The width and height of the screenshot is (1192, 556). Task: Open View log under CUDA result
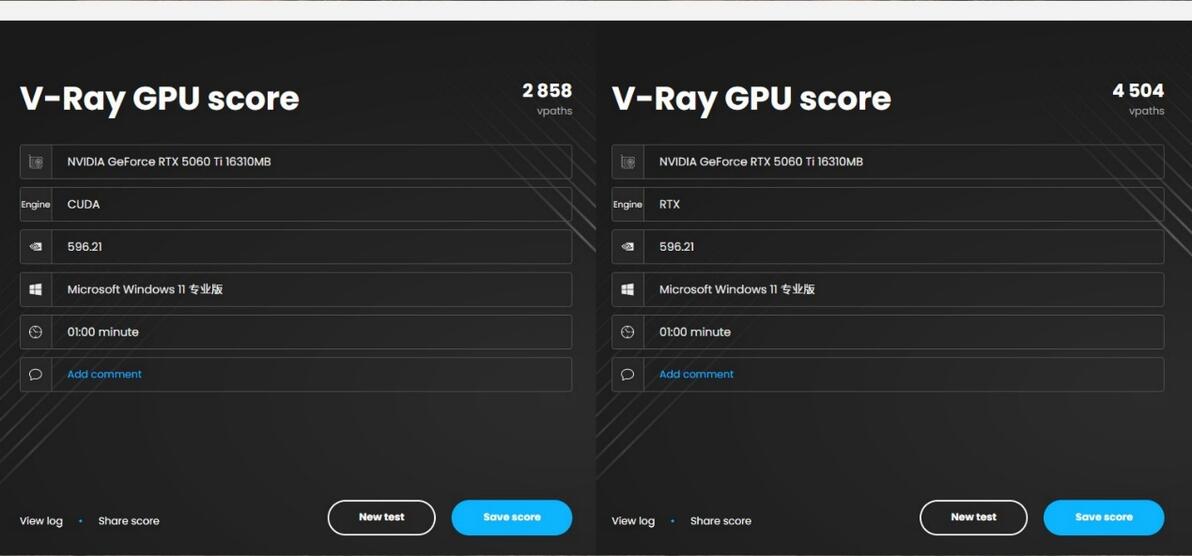pos(41,521)
